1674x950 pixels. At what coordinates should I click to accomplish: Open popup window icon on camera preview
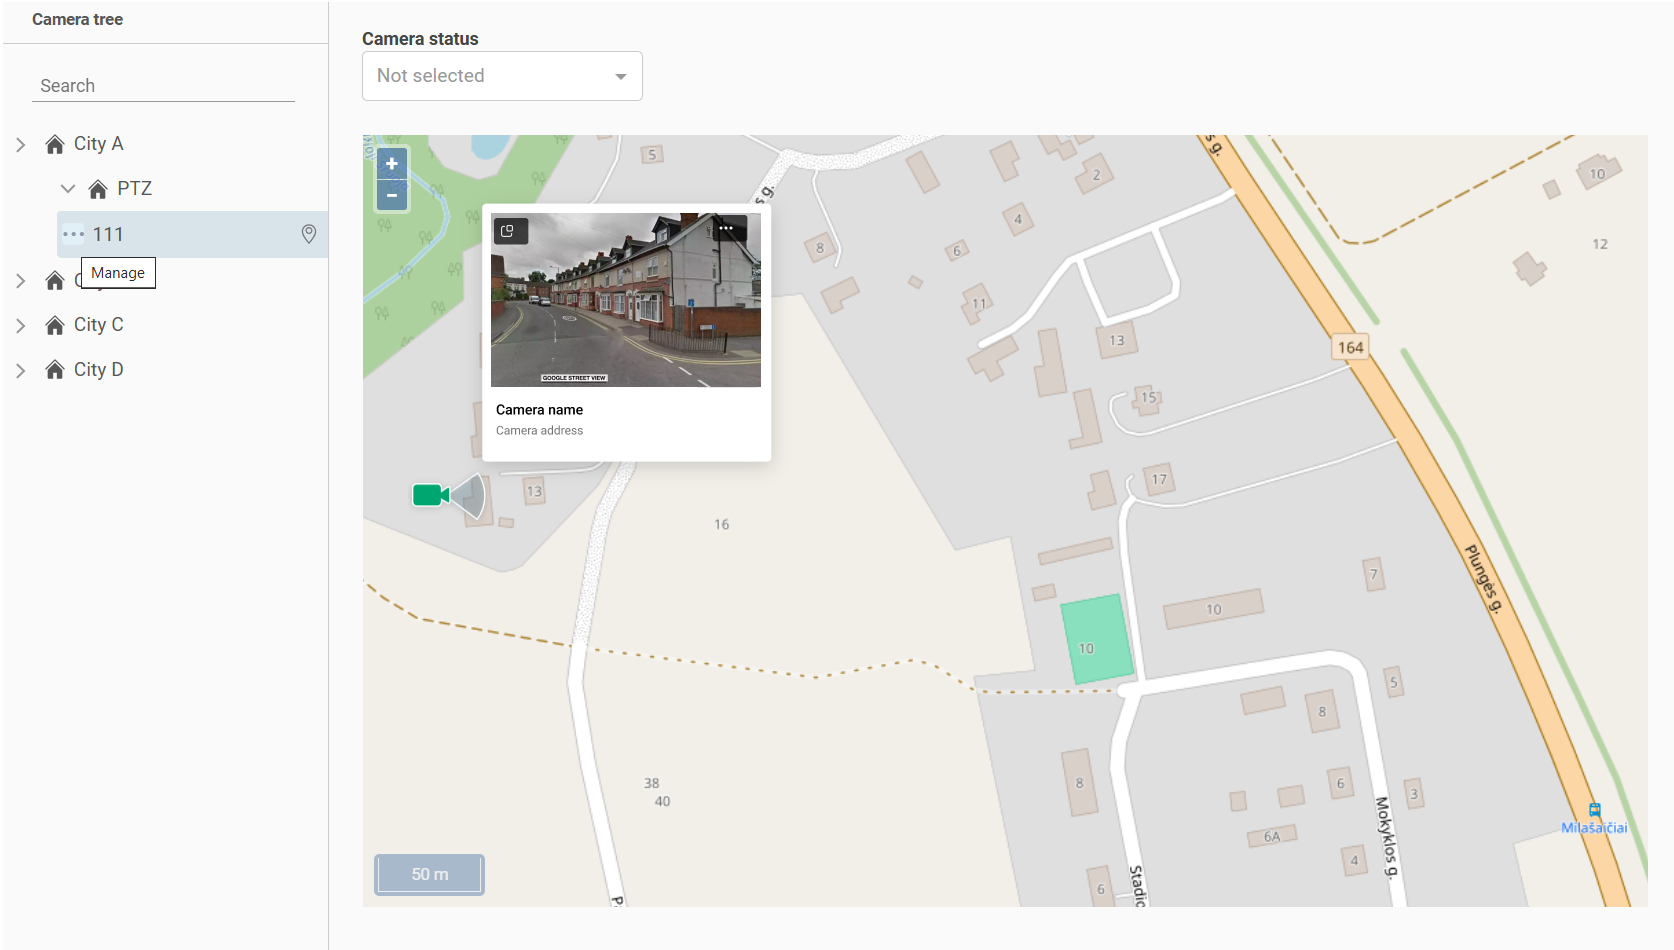[508, 231]
